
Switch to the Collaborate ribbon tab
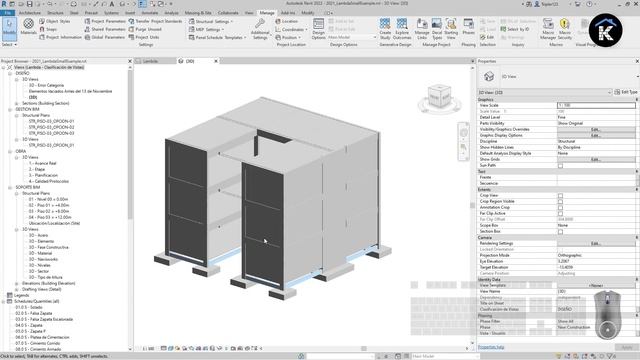(228, 13)
